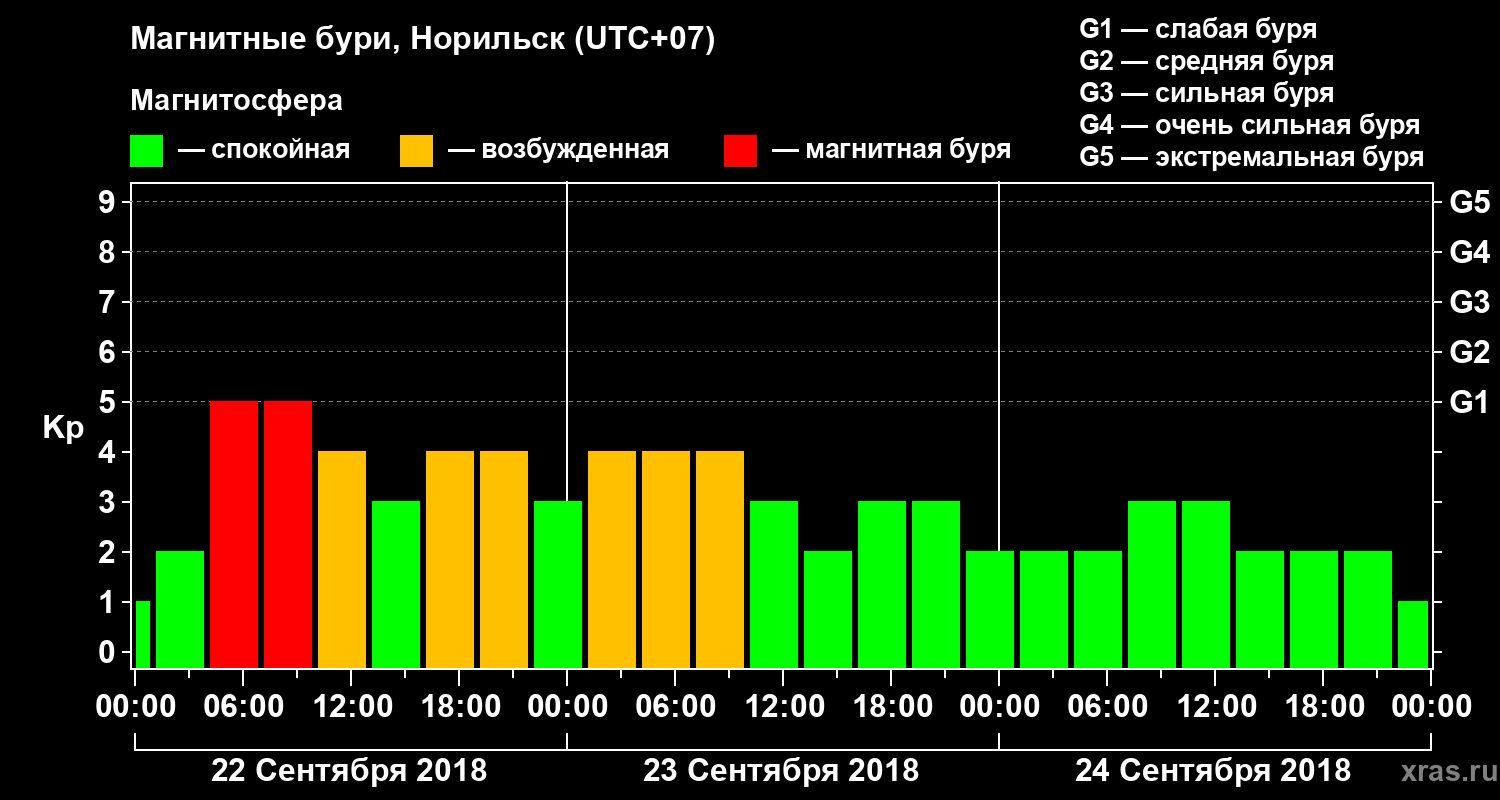Click the «Магнитосфера» legend heading

[236, 101]
